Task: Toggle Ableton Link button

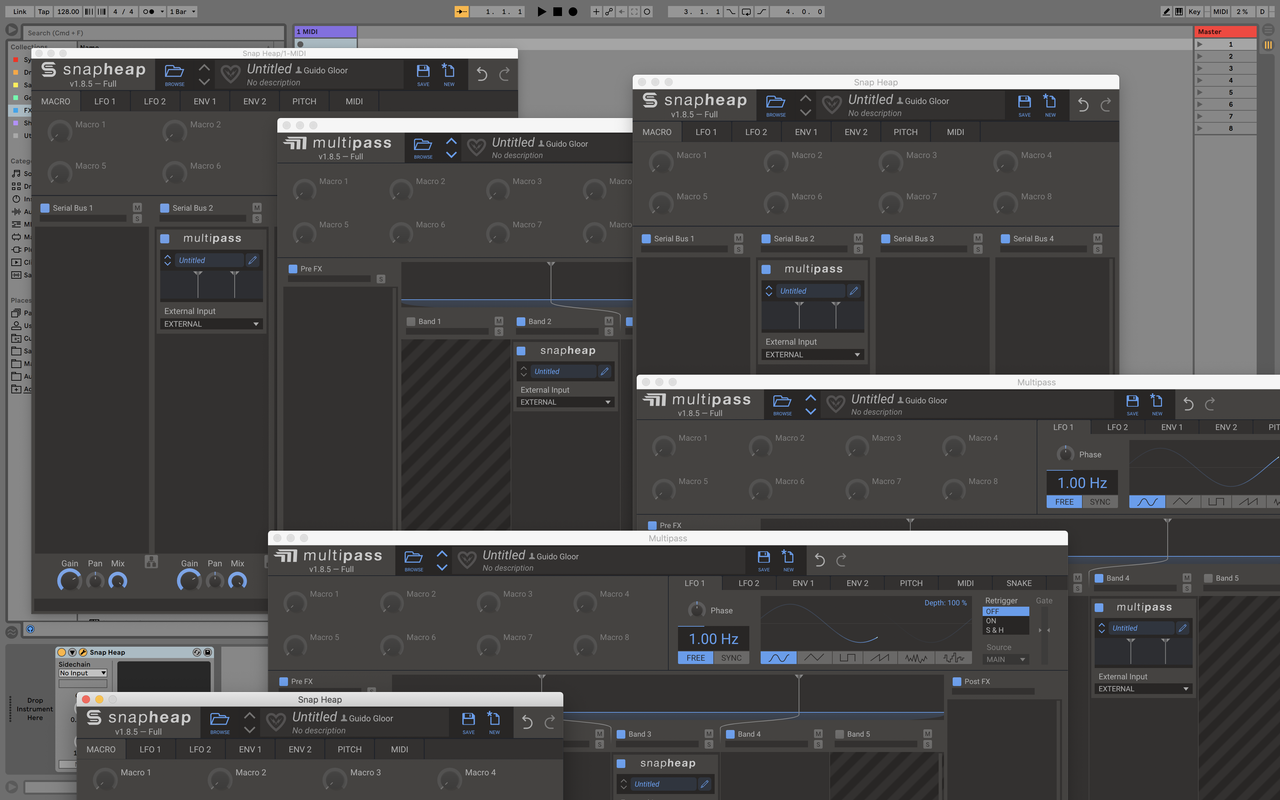Action: click(20, 11)
